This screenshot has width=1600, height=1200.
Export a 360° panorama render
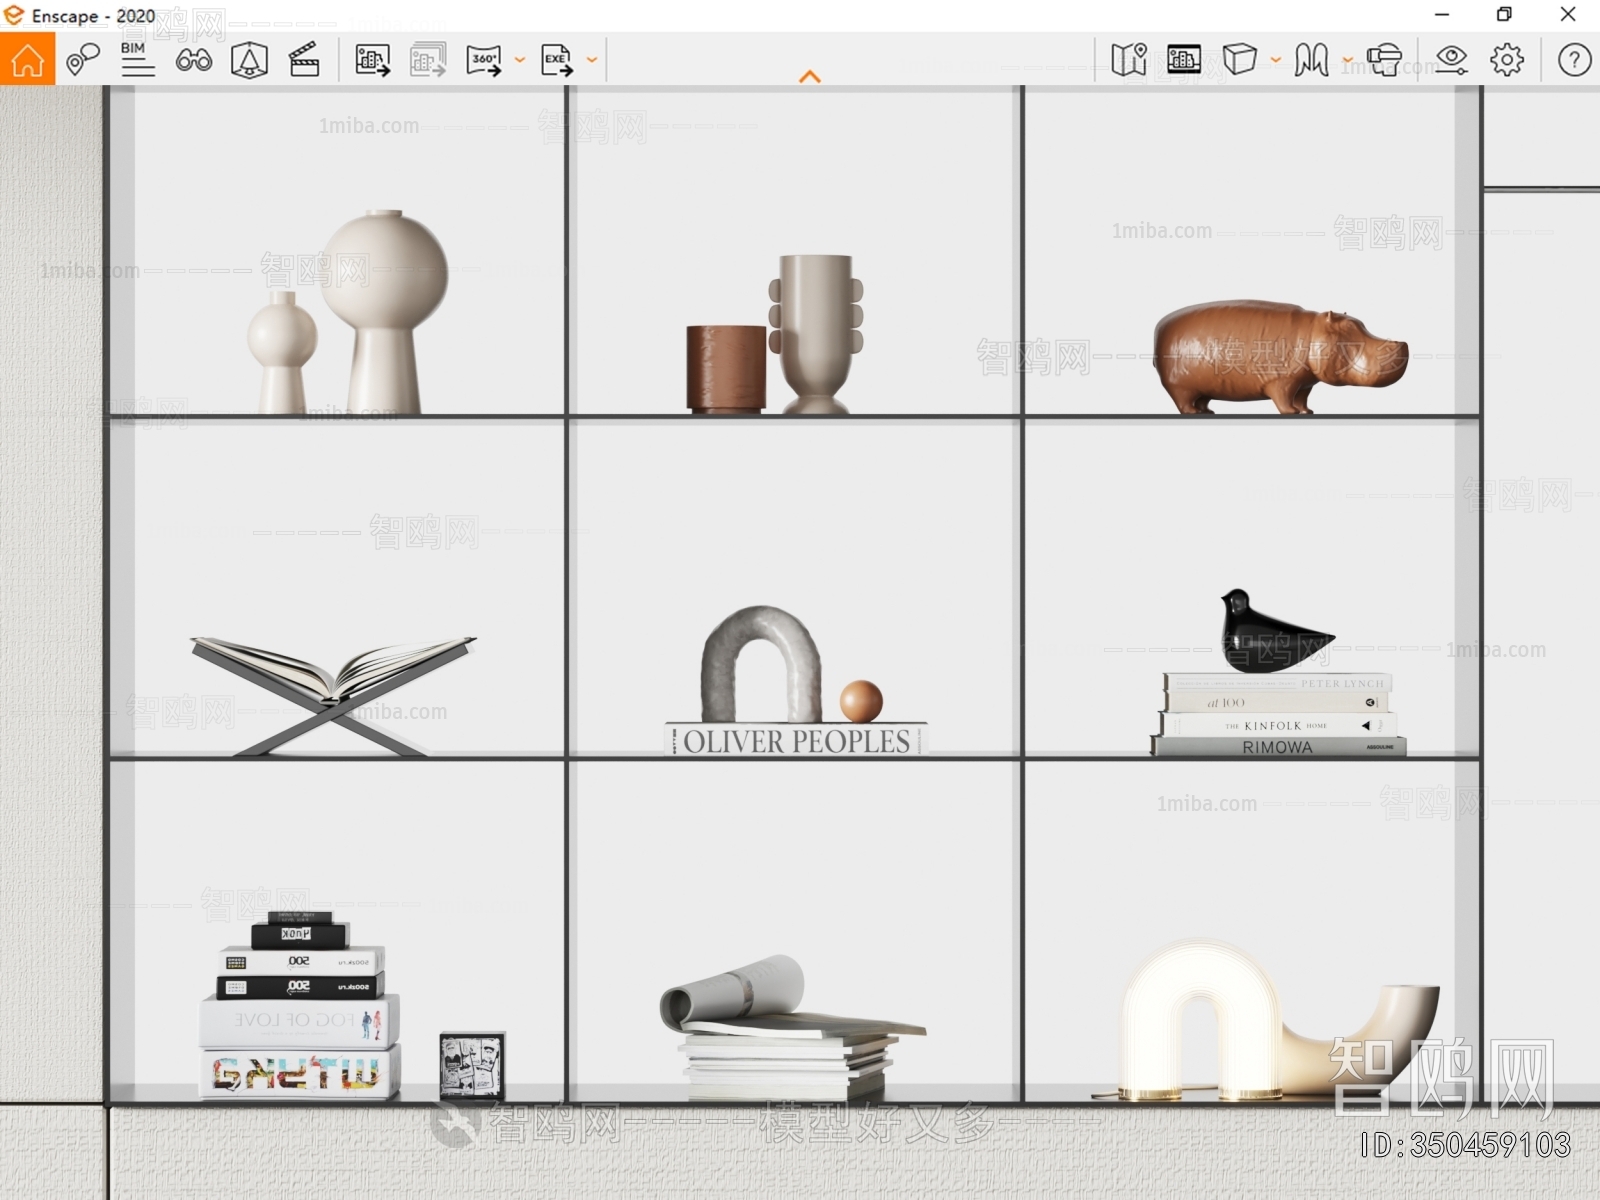[484, 60]
